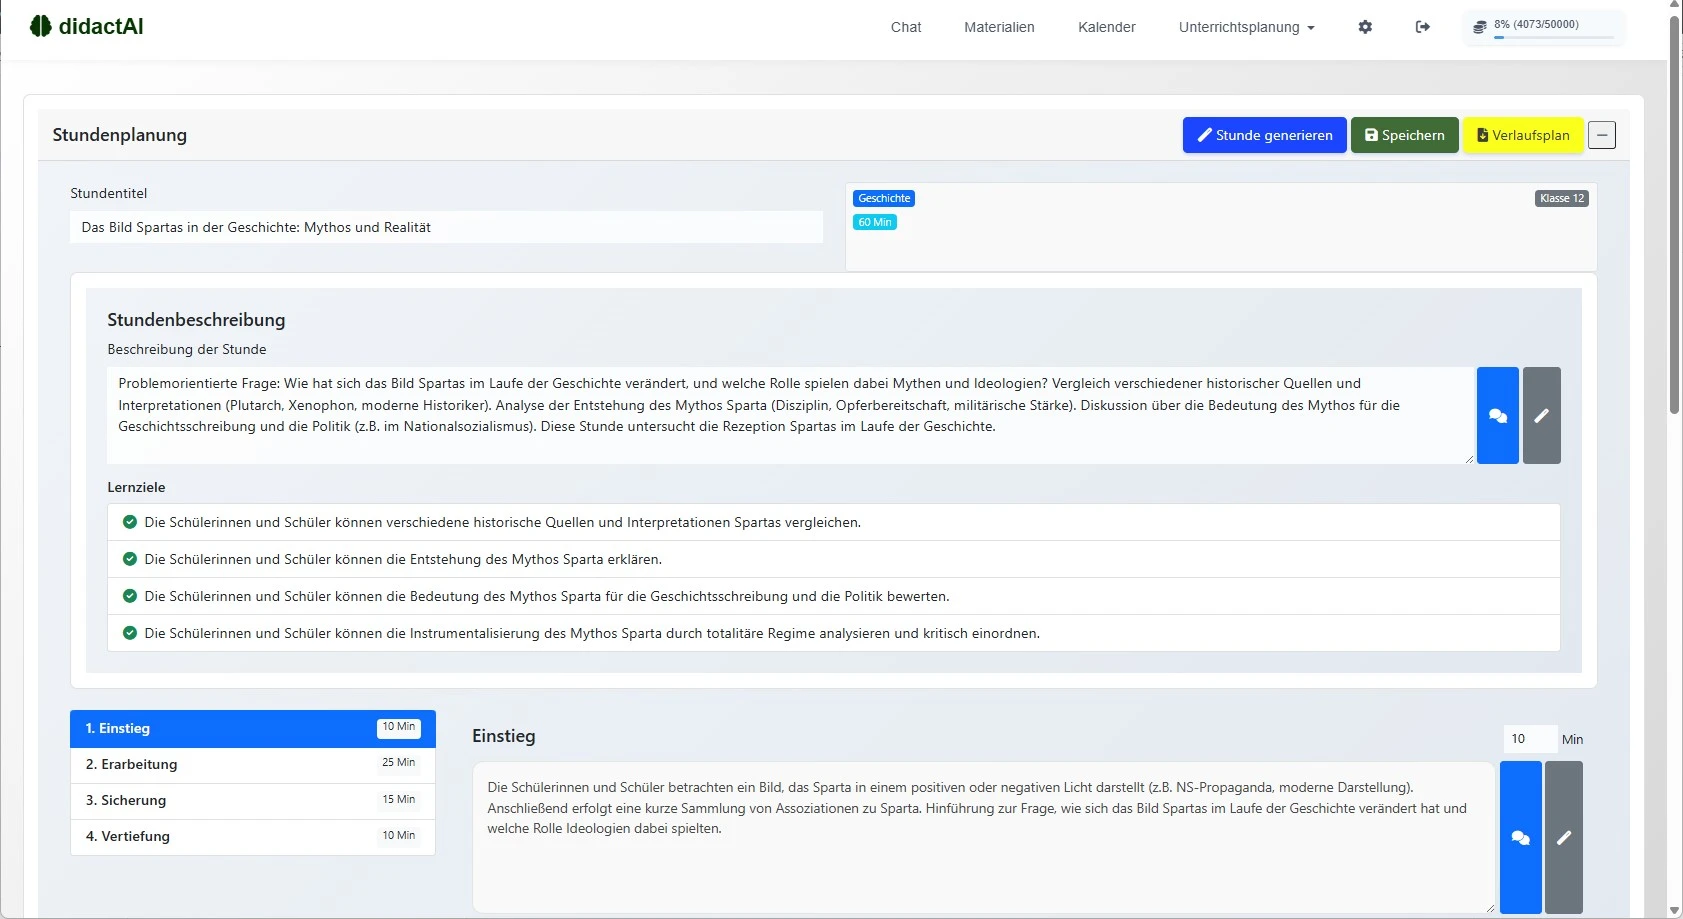Click into the Einstieg description textarea
Viewport: 1683px width, 919px height.
coord(984,837)
